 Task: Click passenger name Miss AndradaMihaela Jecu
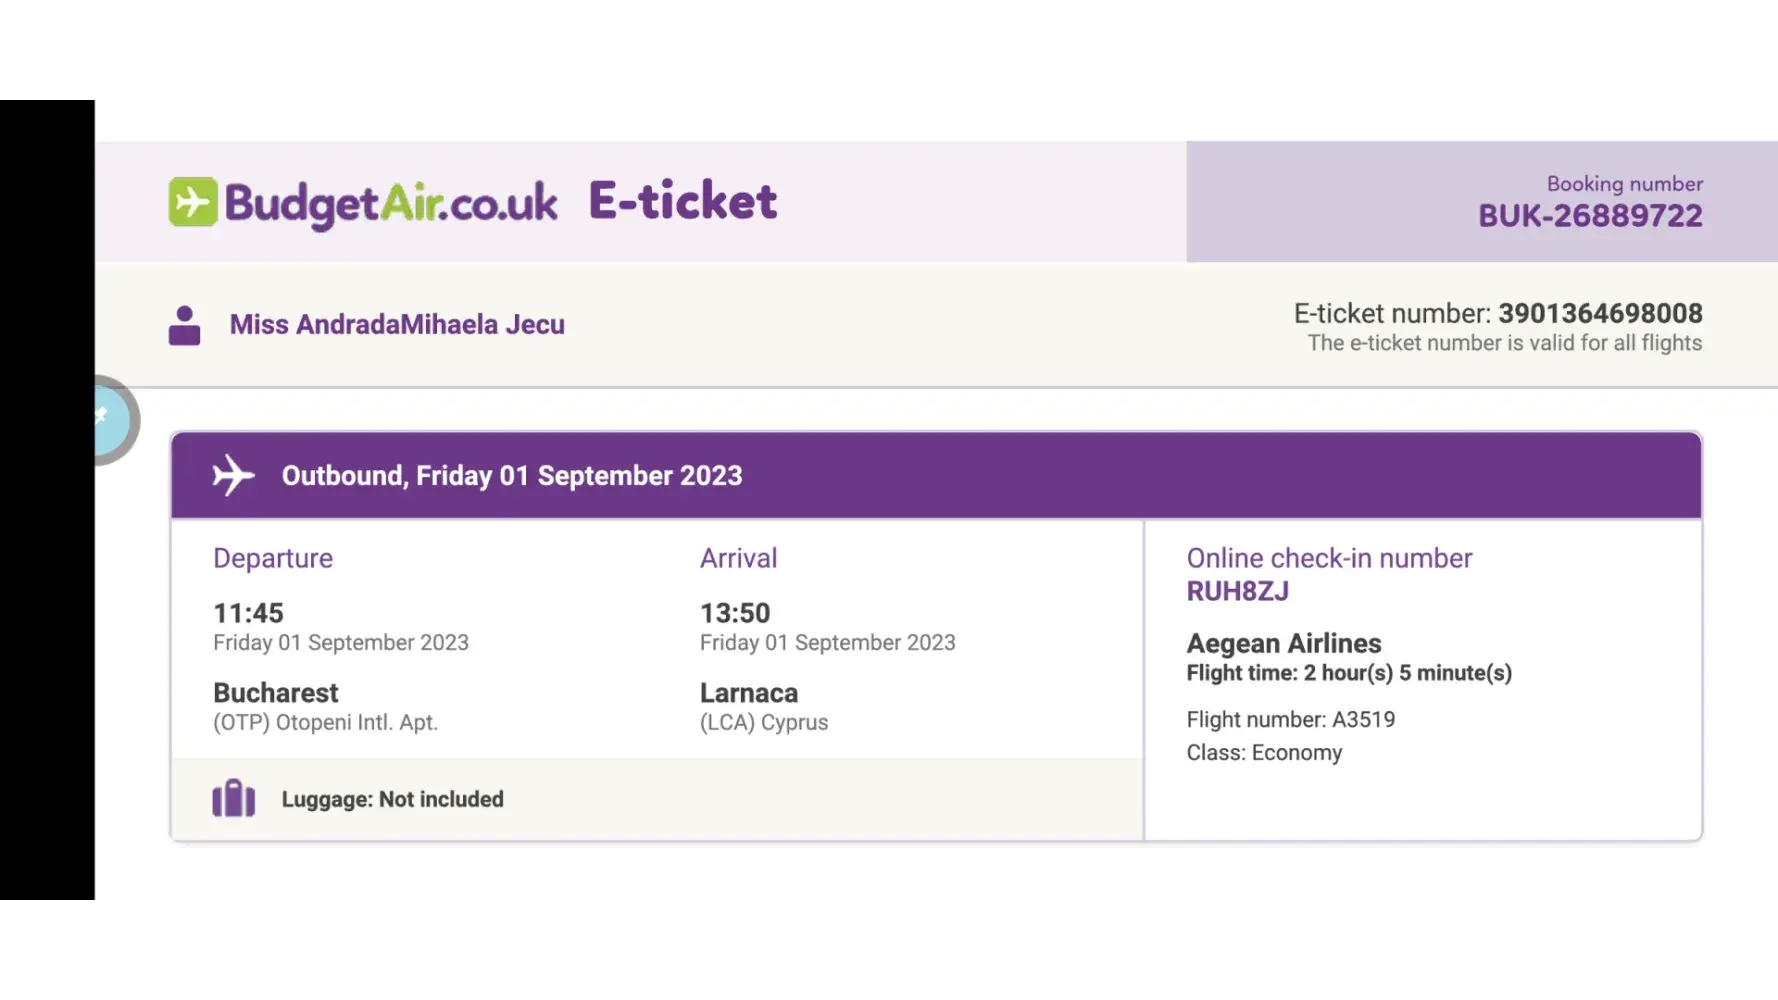397,325
